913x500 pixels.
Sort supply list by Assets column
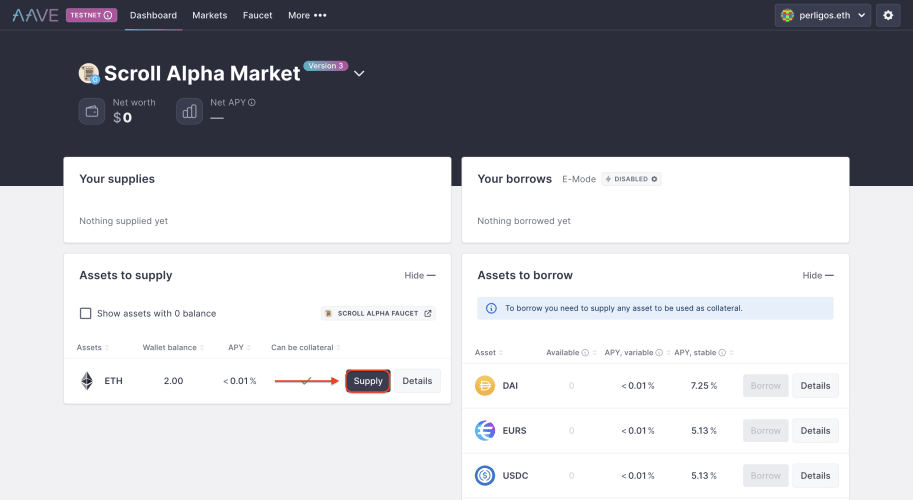point(93,347)
